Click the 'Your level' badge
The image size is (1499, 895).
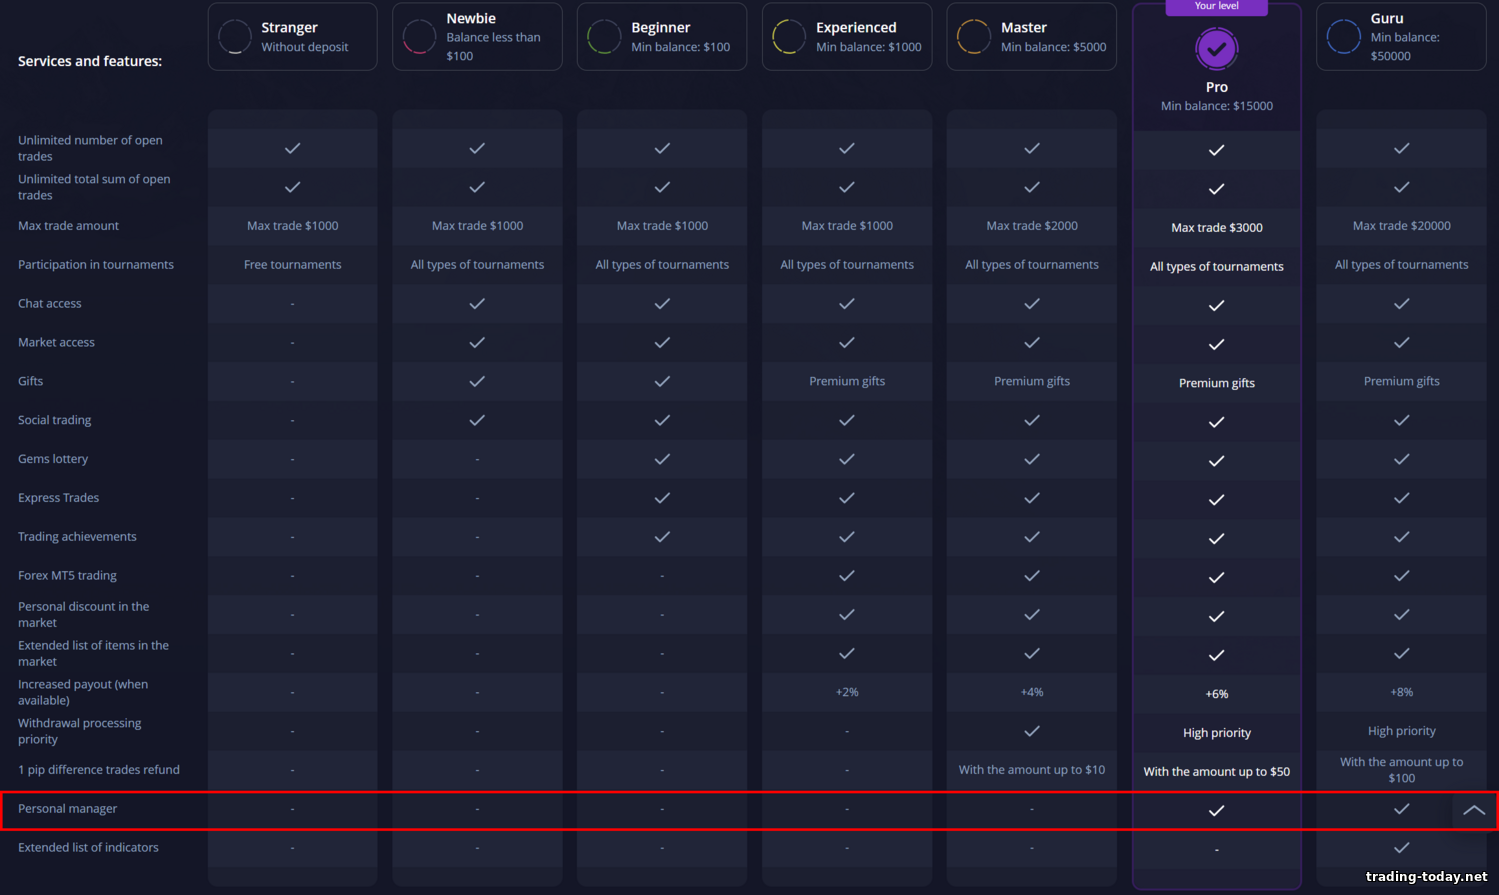pos(1216,7)
